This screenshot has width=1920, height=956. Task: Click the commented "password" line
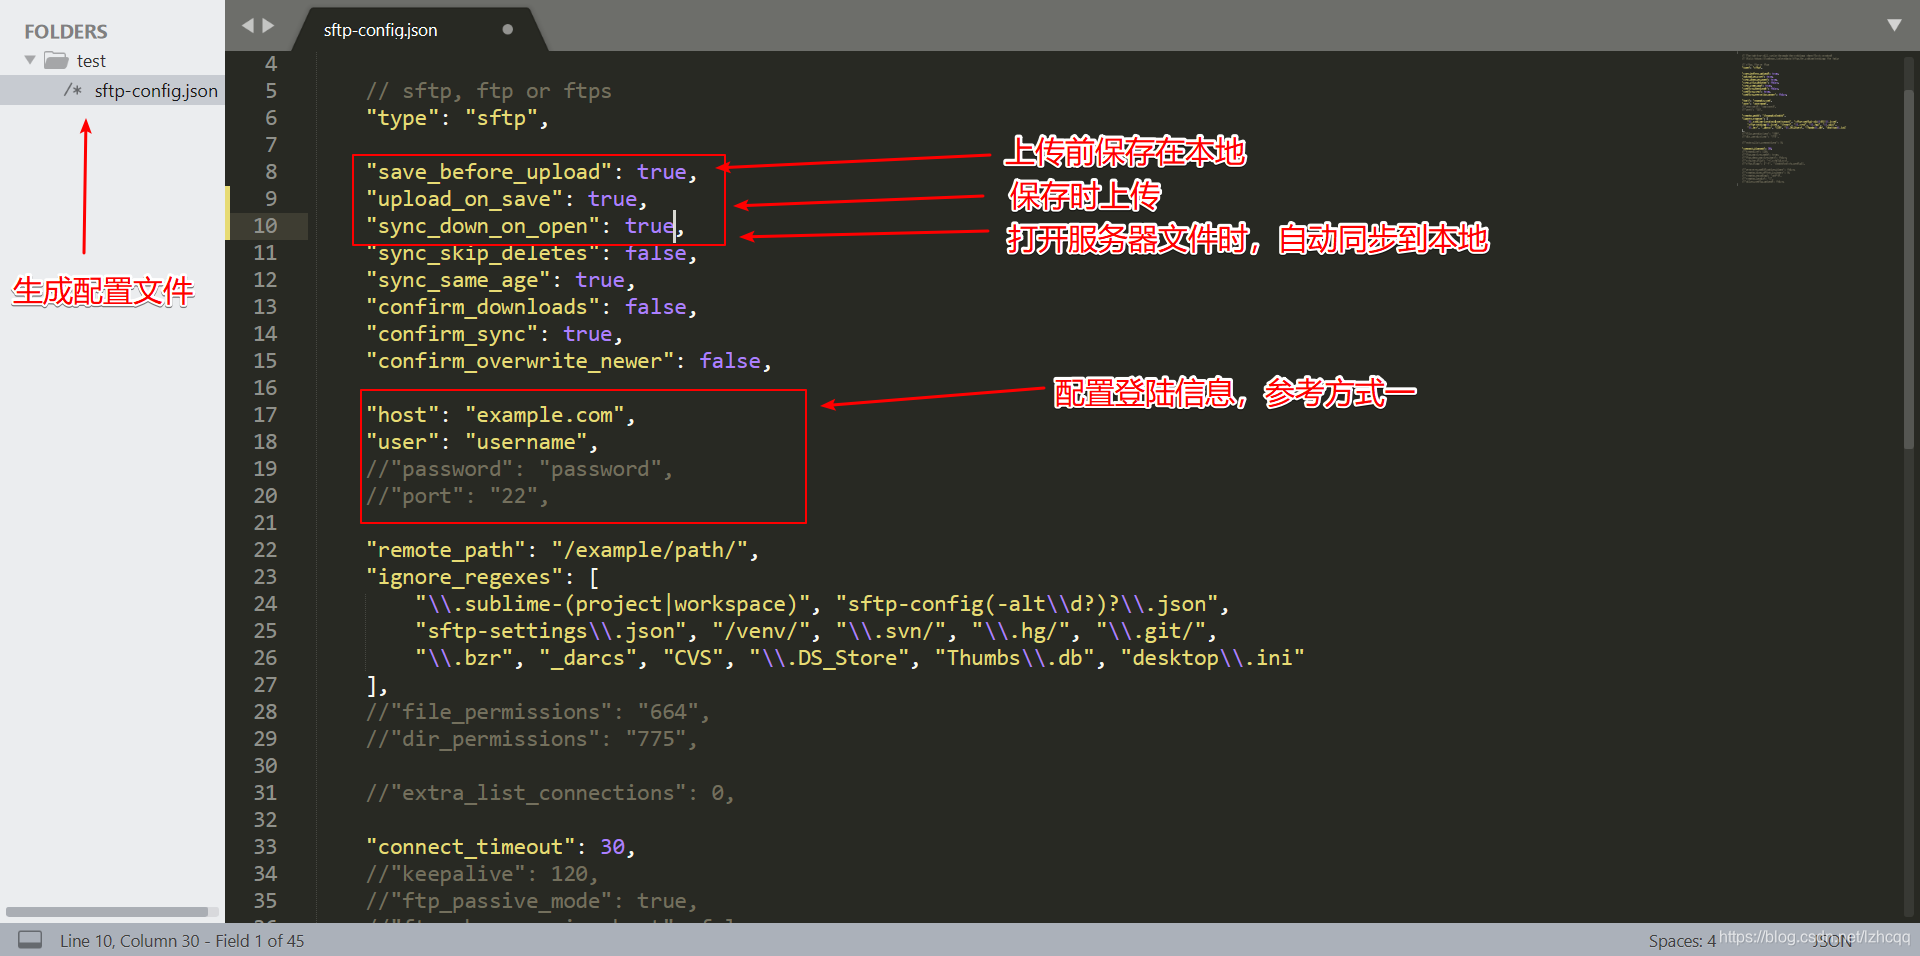[x=519, y=469]
